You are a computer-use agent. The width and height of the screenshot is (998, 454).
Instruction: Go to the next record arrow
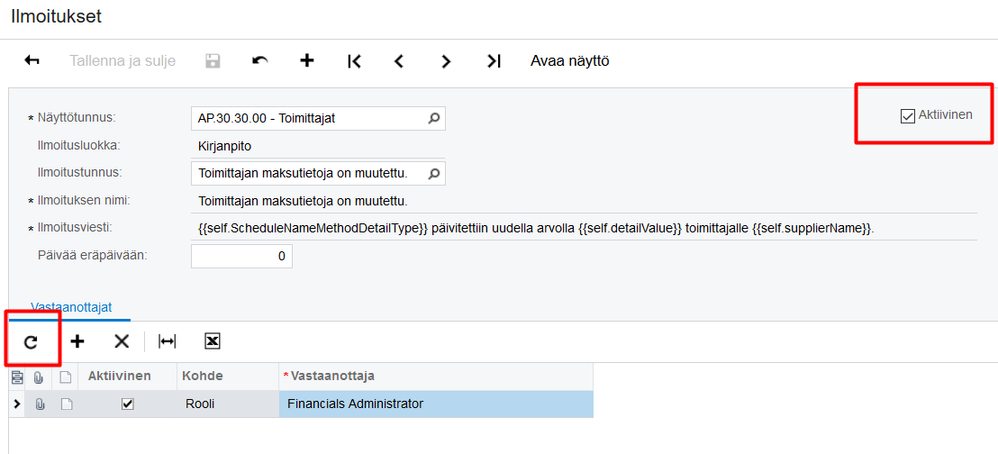point(446,61)
